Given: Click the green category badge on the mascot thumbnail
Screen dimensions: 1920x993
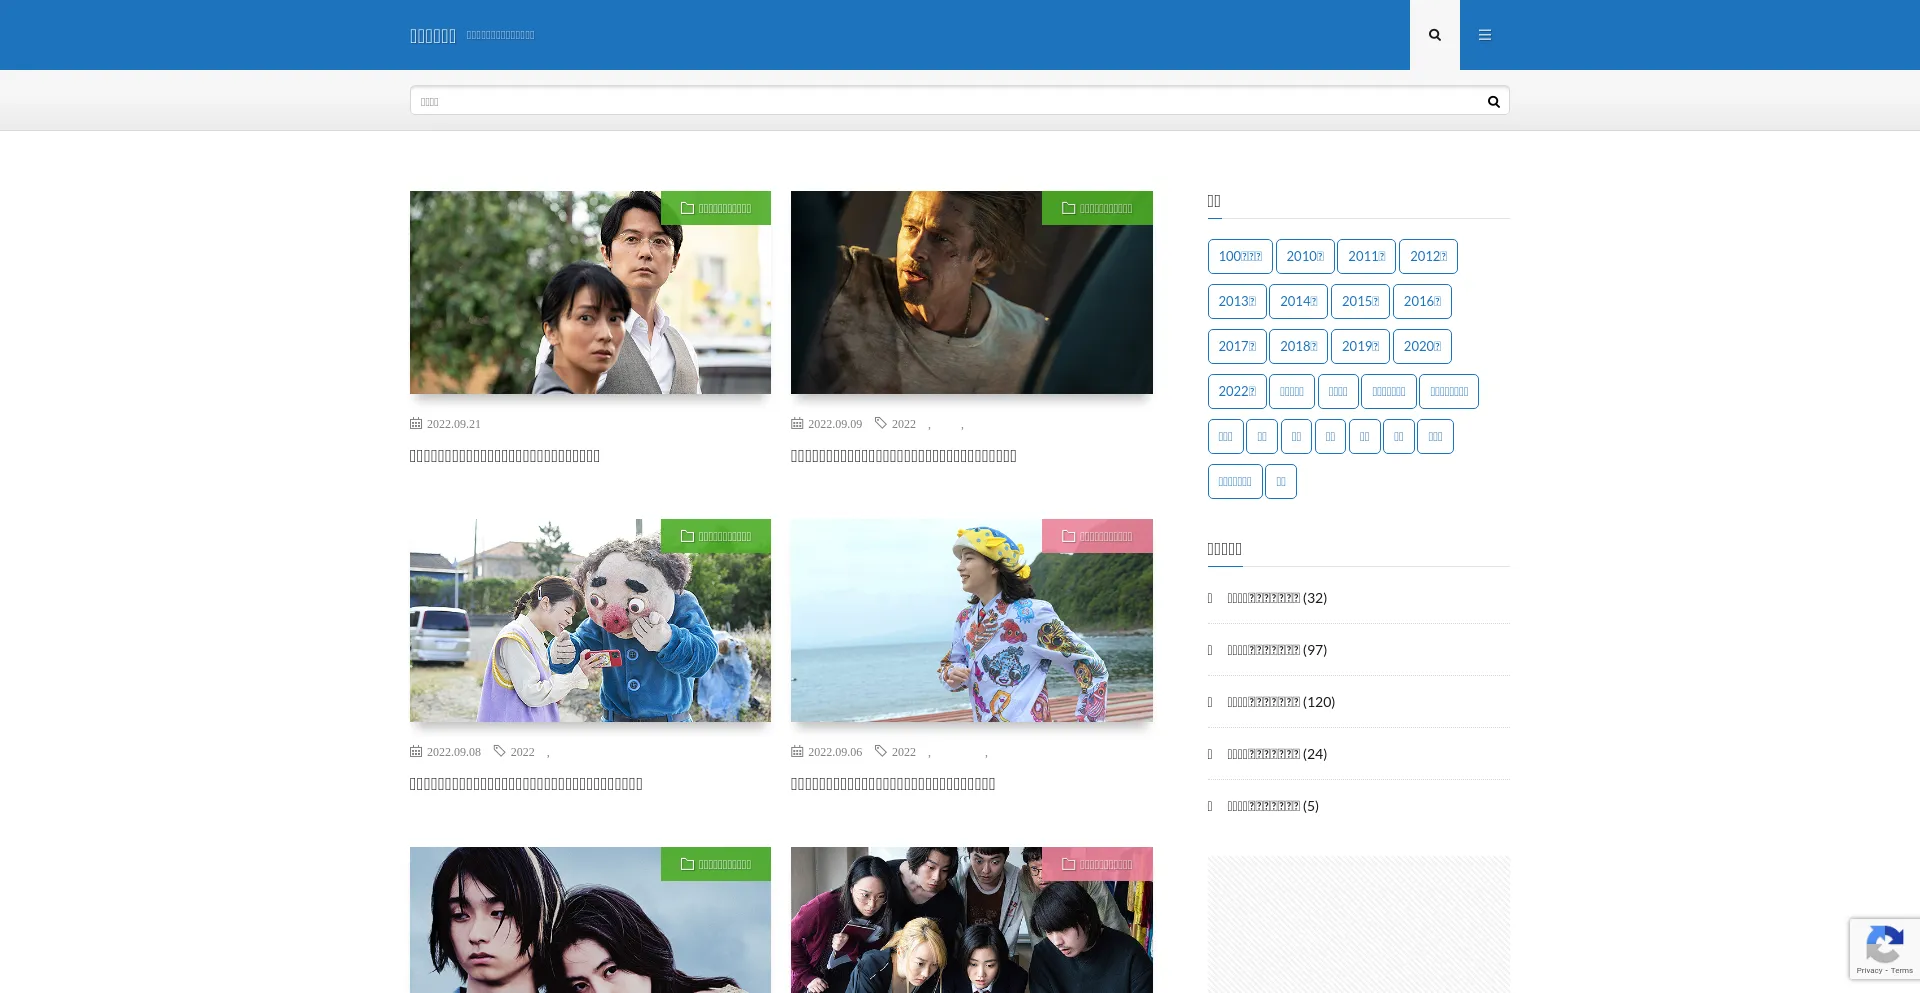Looking at the screenshot, I should click(x=716, y=536).
